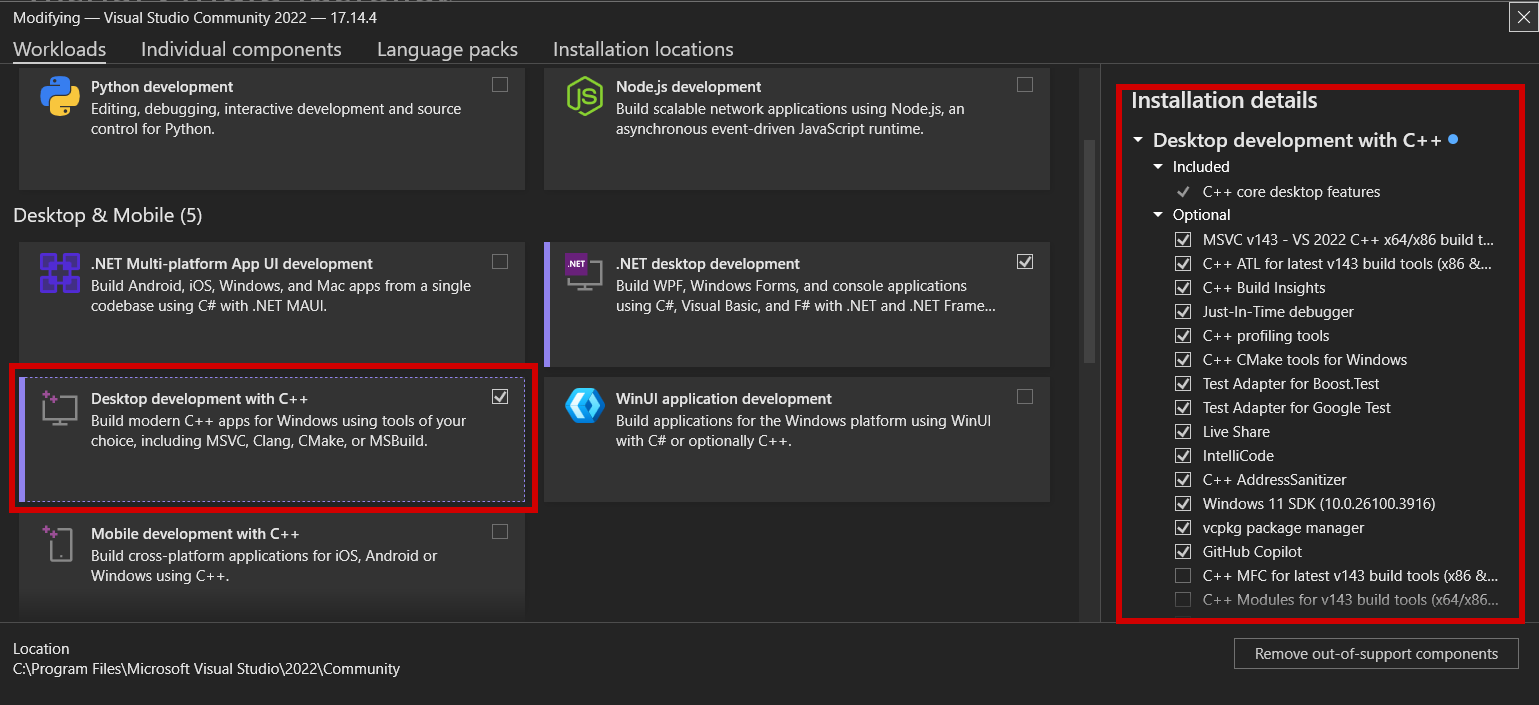Click the Installation details heading
This screenshot has height=705, width=1539.
tap(1224, 100)
